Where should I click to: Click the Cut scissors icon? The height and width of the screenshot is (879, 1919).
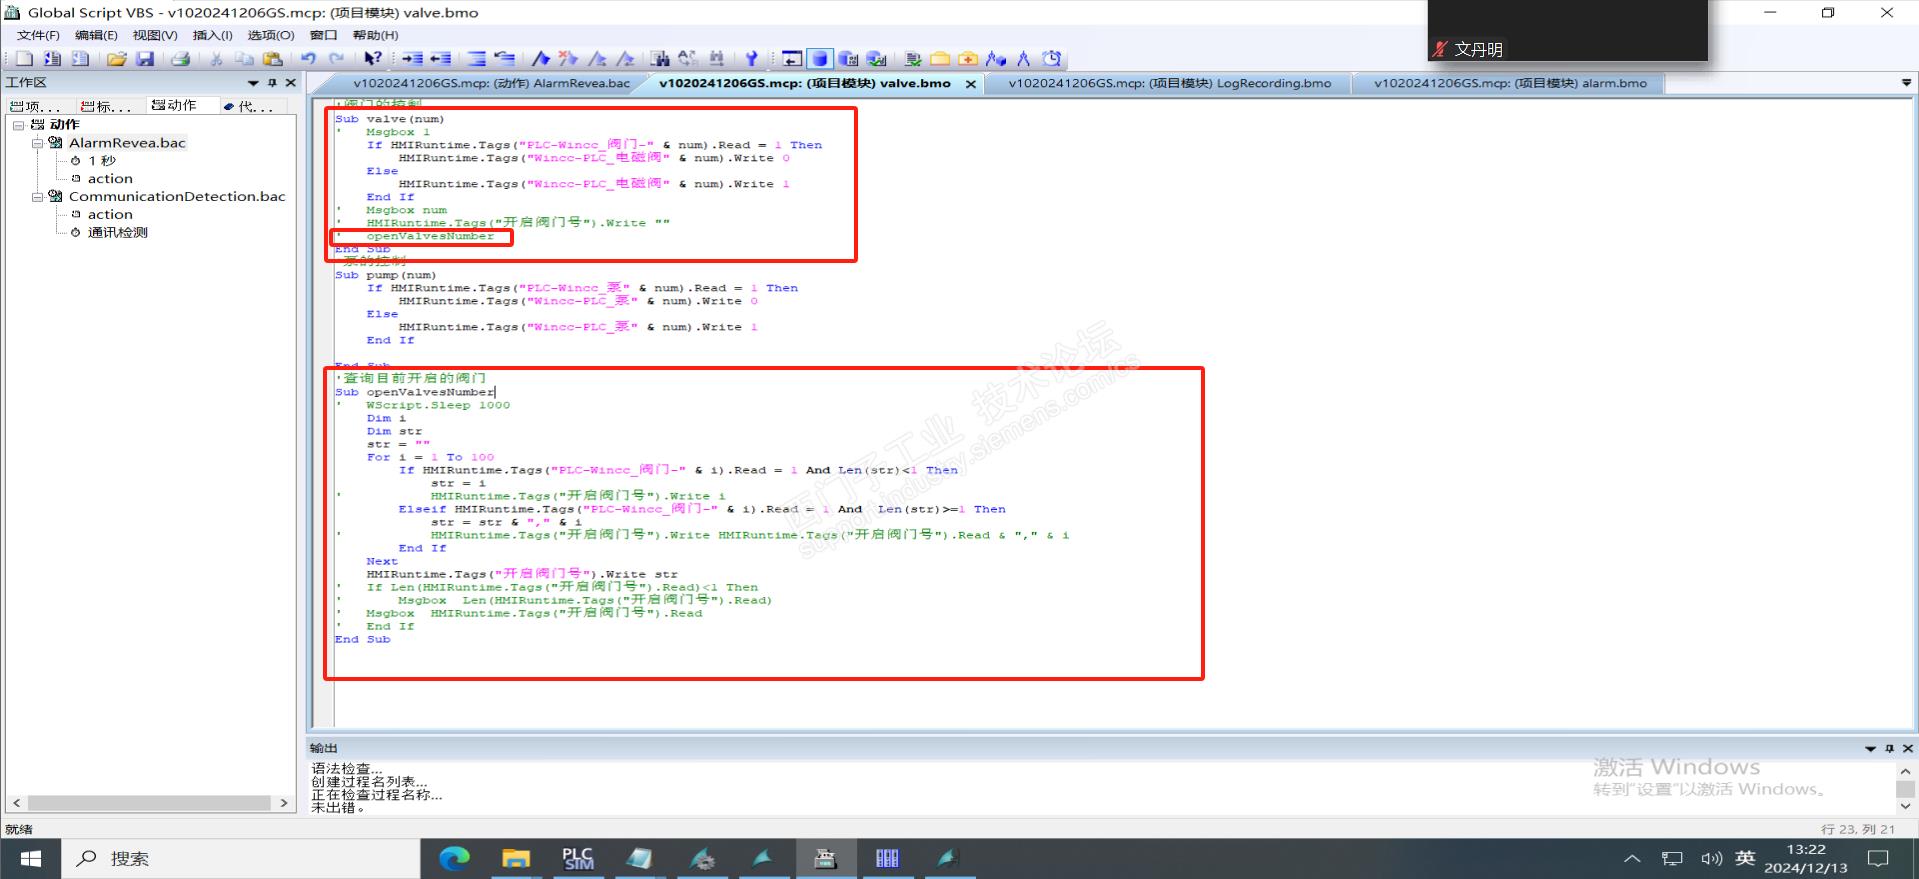point(215,58)
